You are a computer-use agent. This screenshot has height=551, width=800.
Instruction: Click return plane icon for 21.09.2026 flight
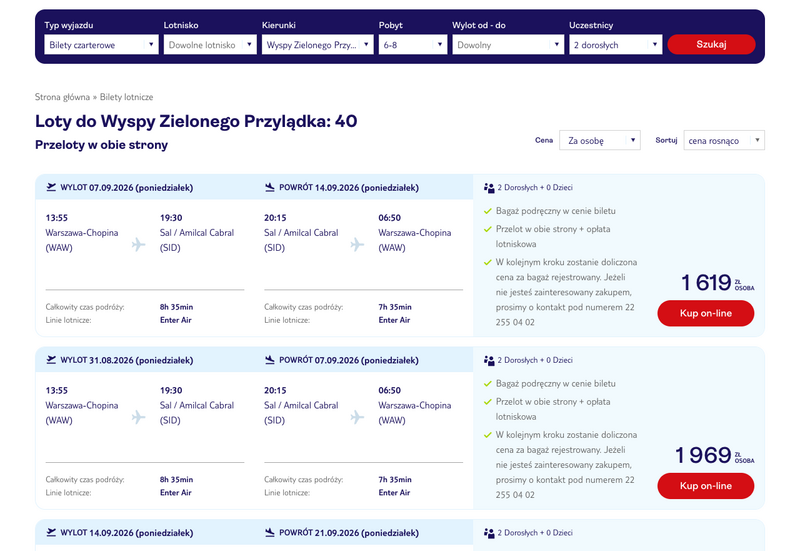(270, 532)
